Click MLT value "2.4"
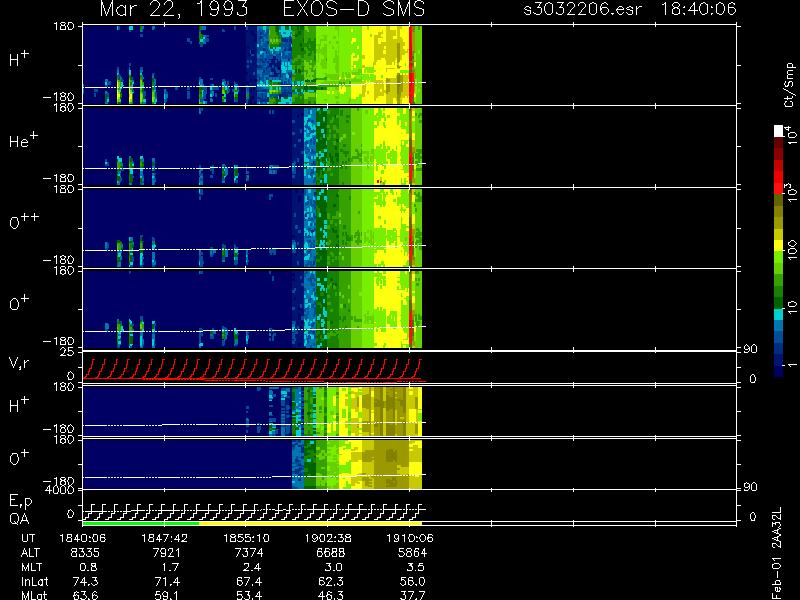This screenshot has height=600, width=800. click(252, 567)
